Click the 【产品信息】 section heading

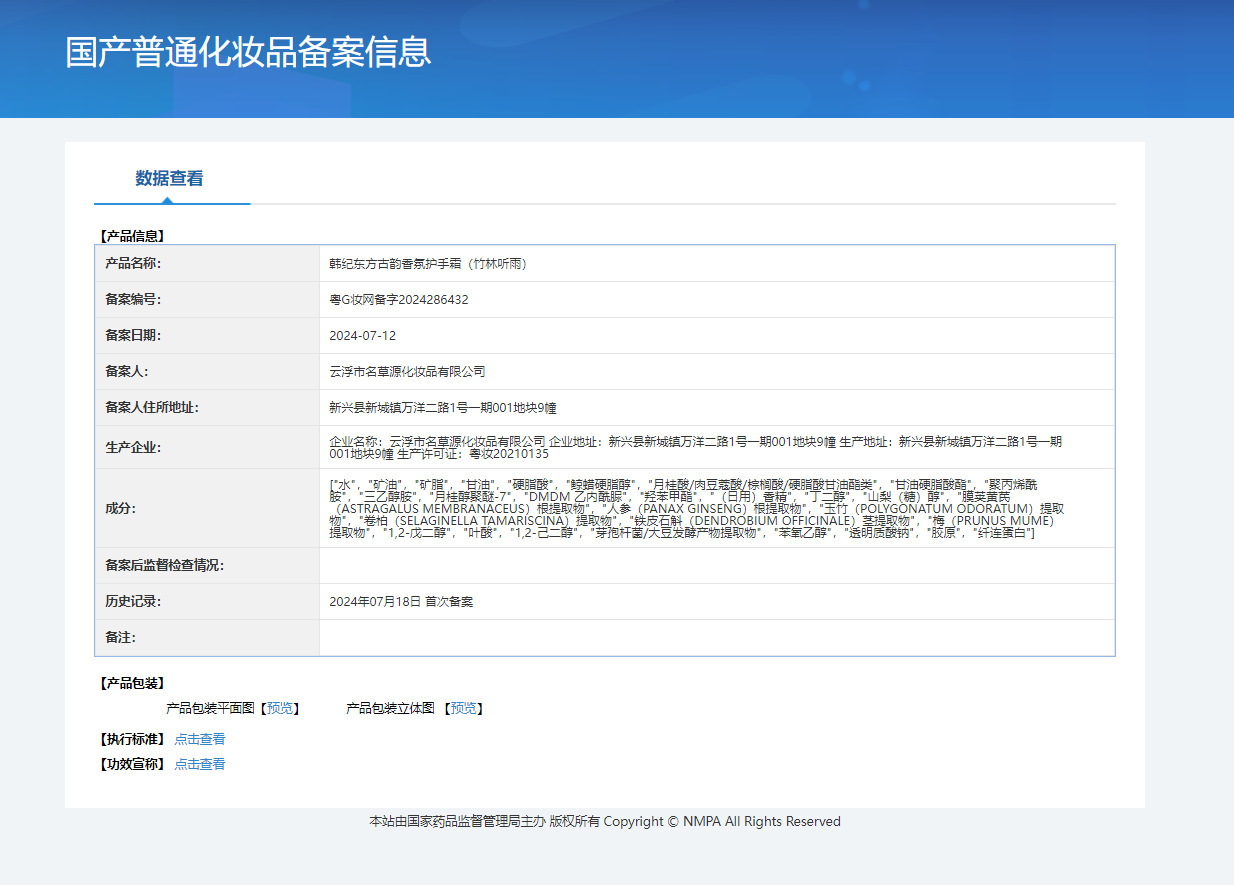[131, 236]
